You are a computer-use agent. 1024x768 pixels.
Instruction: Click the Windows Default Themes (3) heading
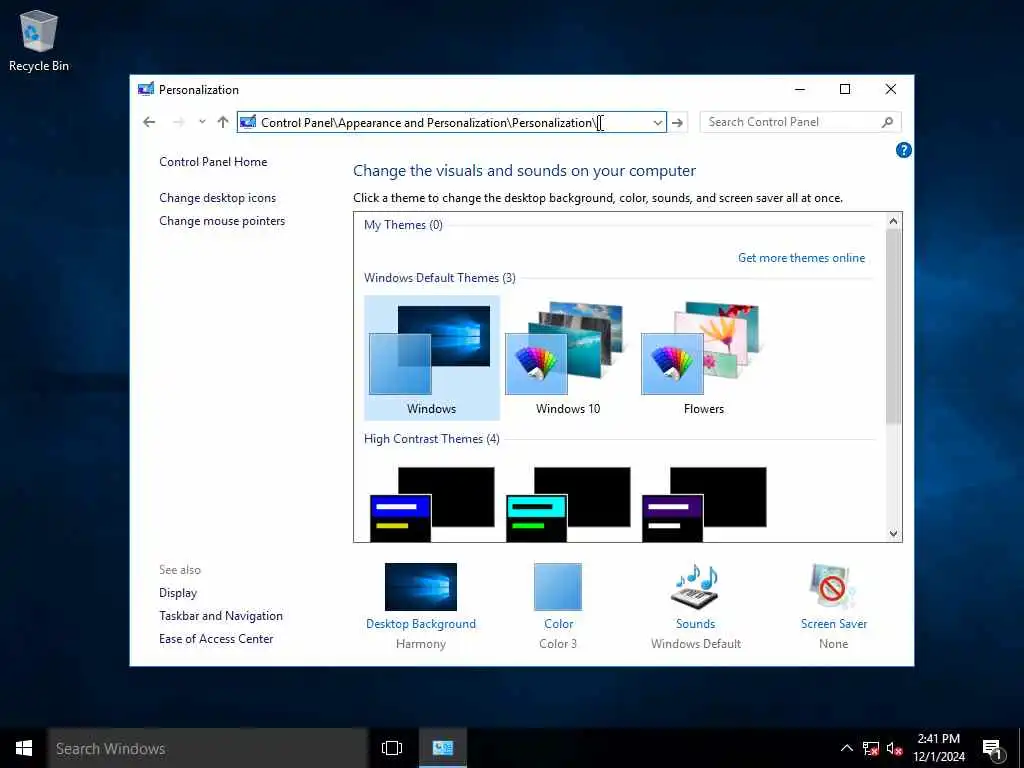[440, 278]
